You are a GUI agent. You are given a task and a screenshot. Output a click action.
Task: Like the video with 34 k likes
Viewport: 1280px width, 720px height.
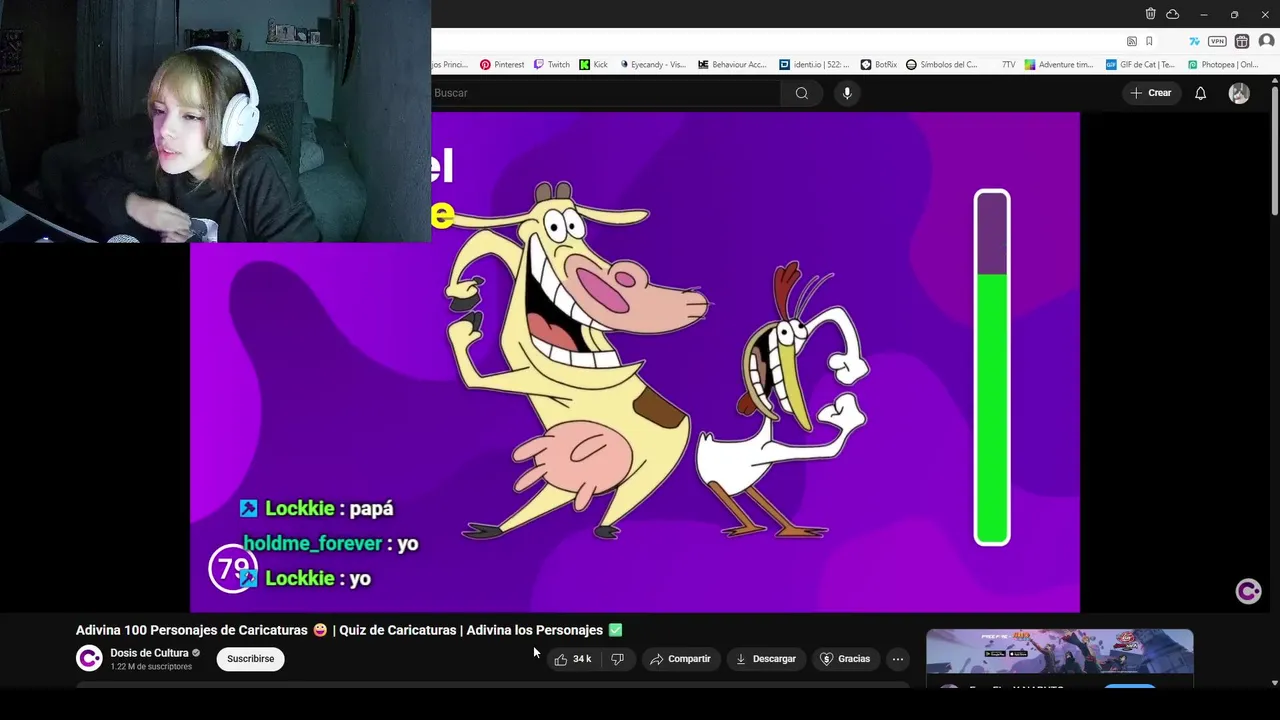tap(573, 659)
